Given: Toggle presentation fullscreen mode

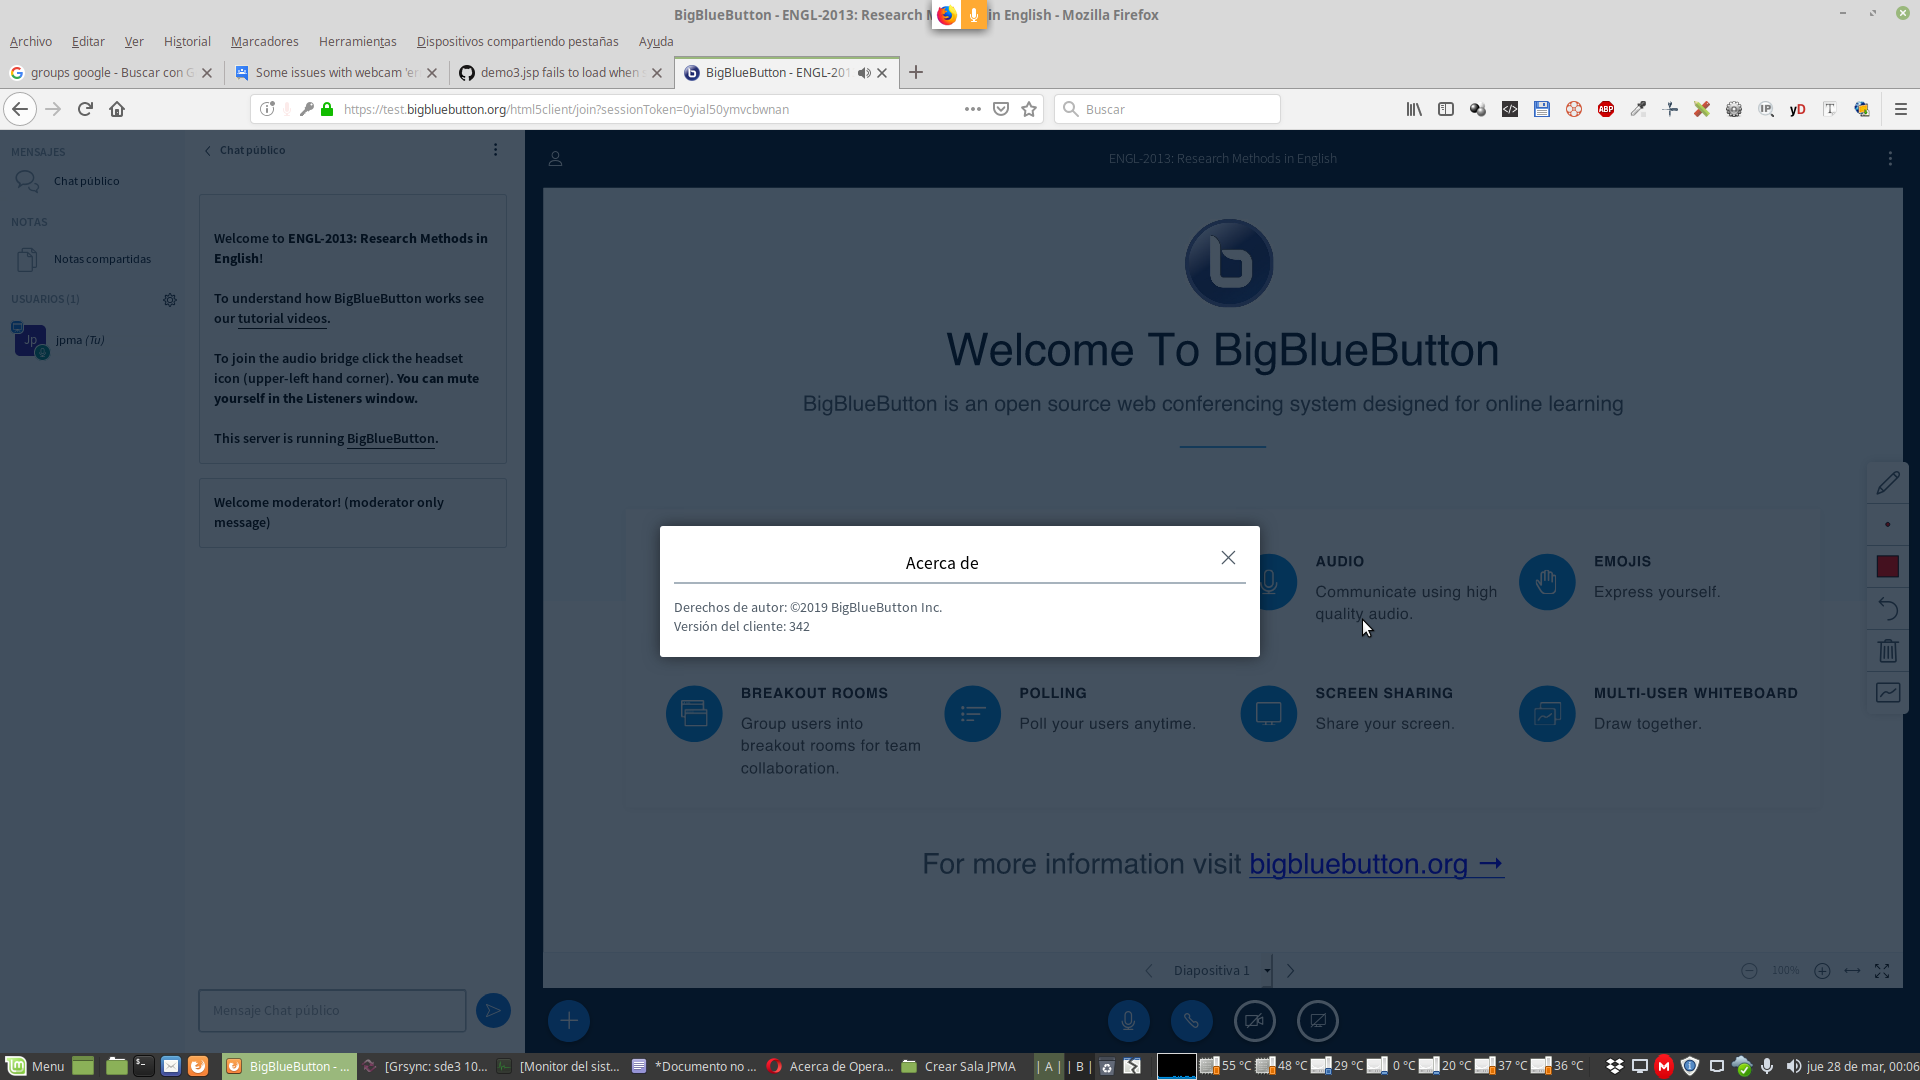Looking at the screenshot, I should (x=1882, y=970).
